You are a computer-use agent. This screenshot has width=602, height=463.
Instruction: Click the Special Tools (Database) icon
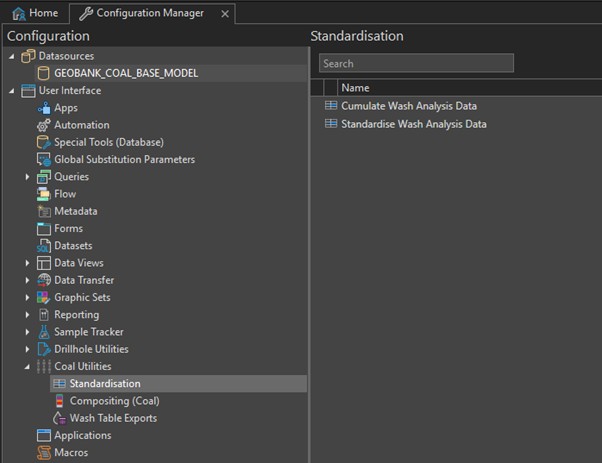[x=44, y=142]
